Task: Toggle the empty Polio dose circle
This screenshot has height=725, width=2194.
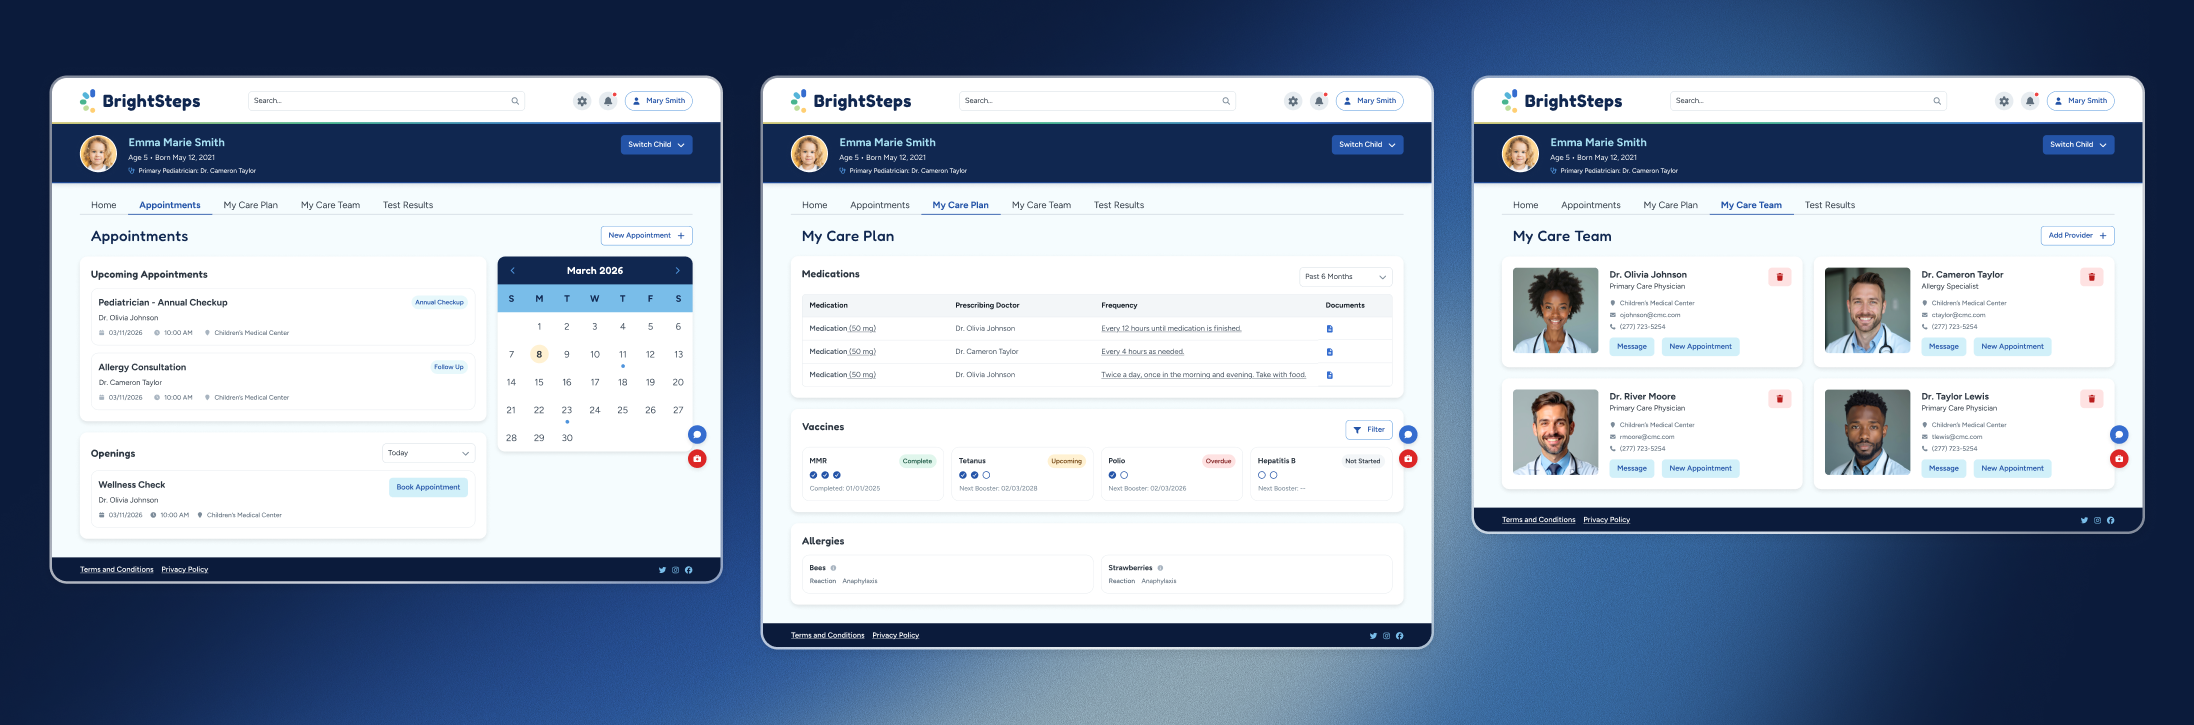Action: pyautogui.click(x=1124, y=475)
